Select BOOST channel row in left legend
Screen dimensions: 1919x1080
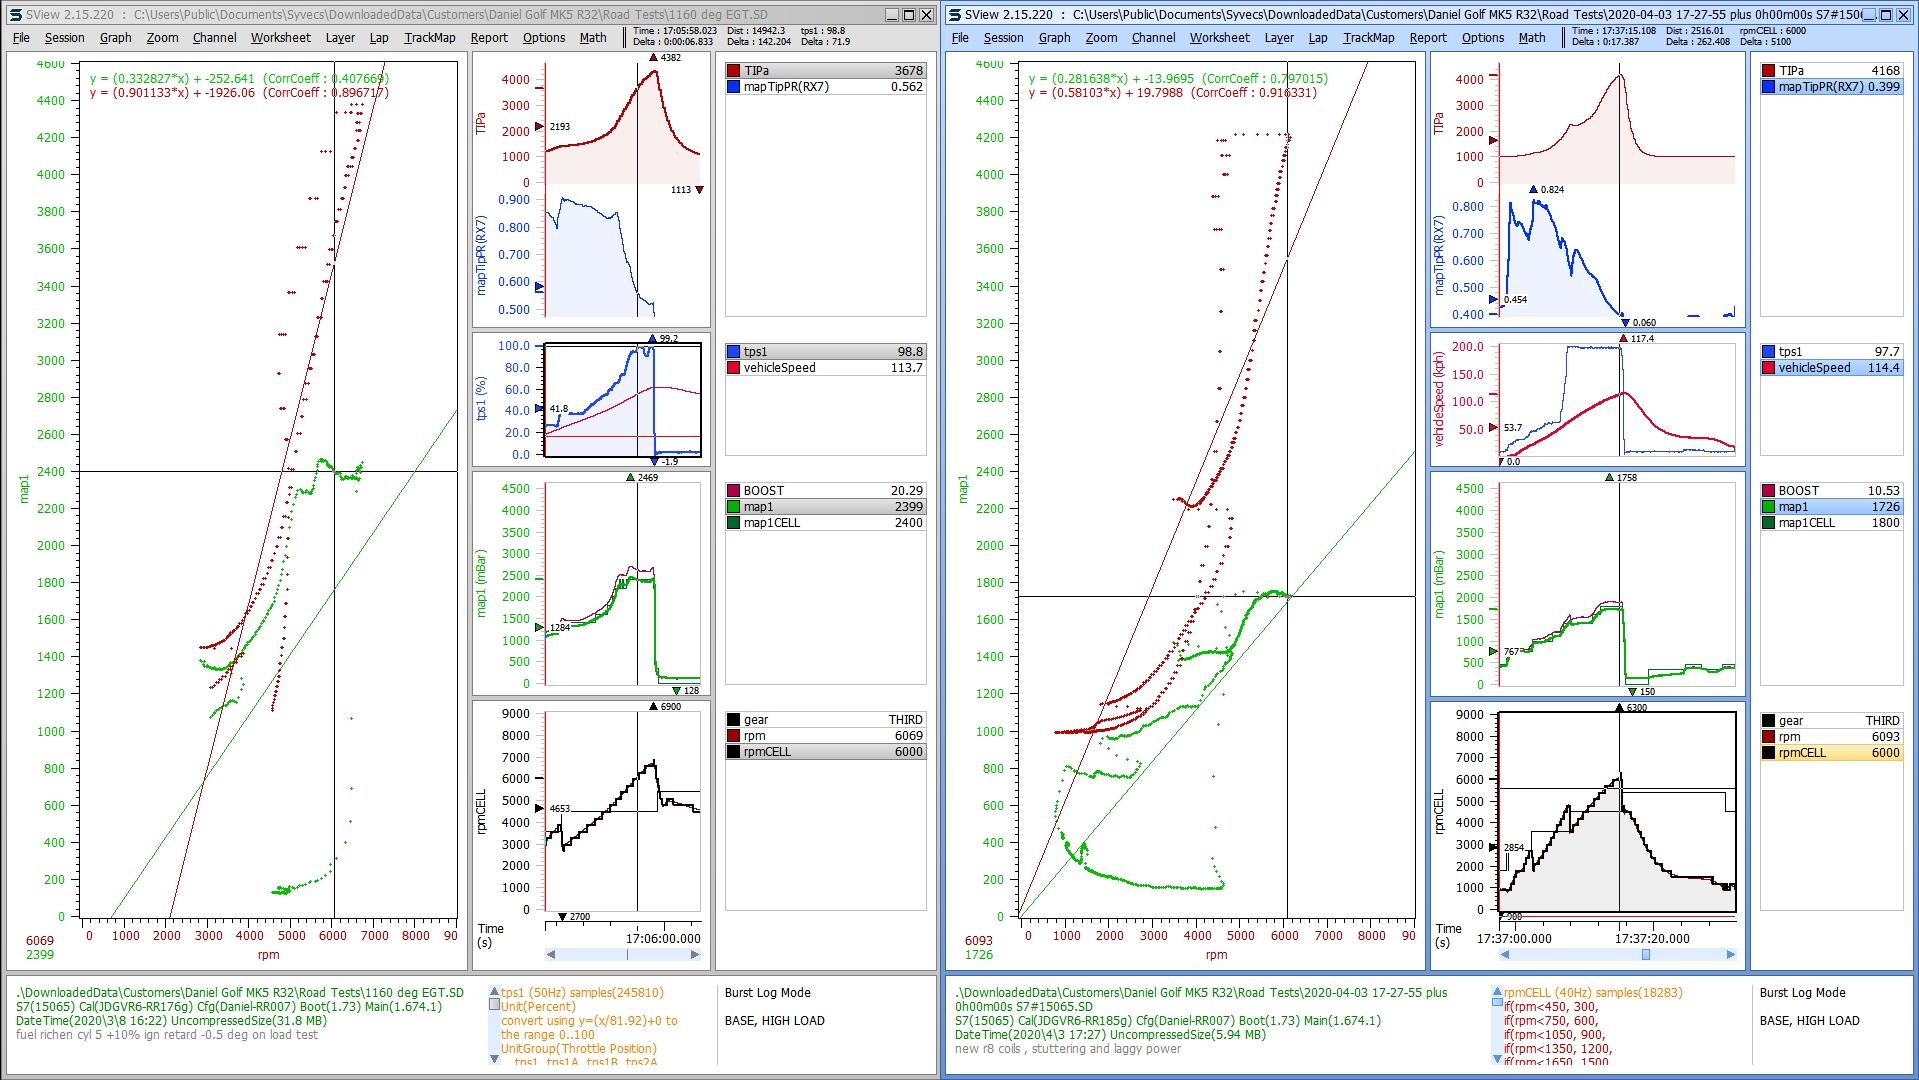tap(825, 491)
